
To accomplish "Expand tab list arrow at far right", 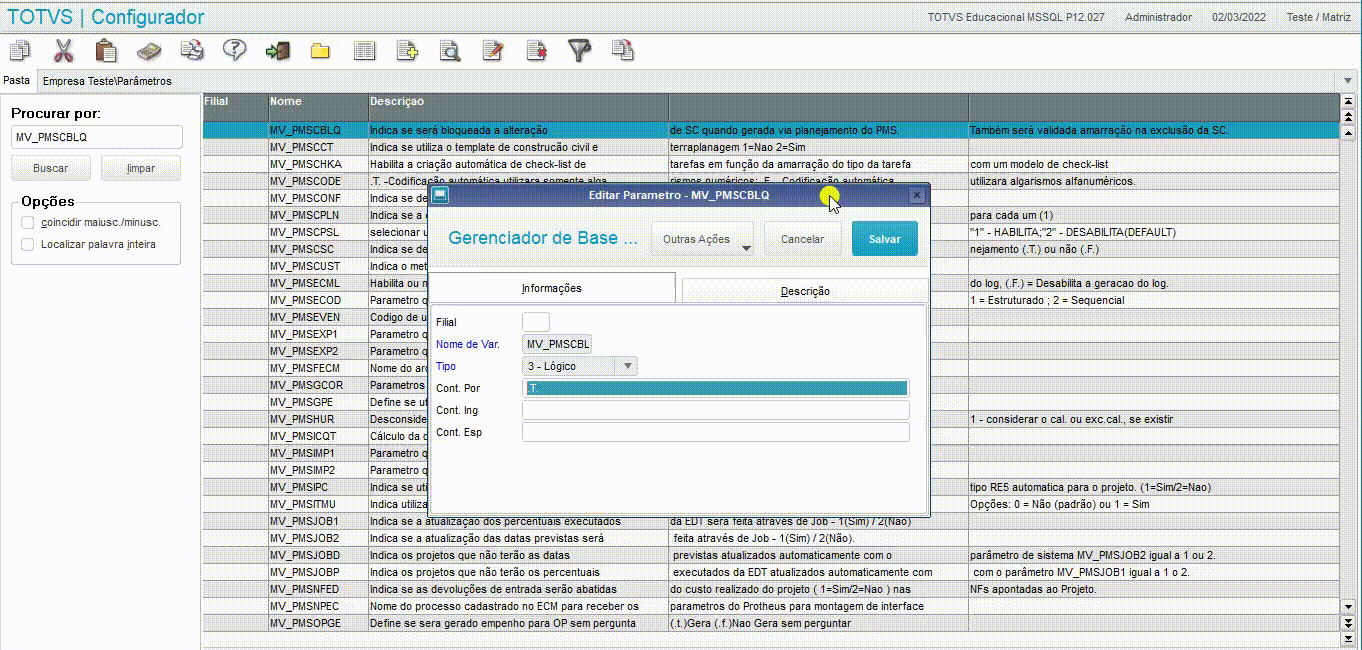I will click(x=1349, y=81).
